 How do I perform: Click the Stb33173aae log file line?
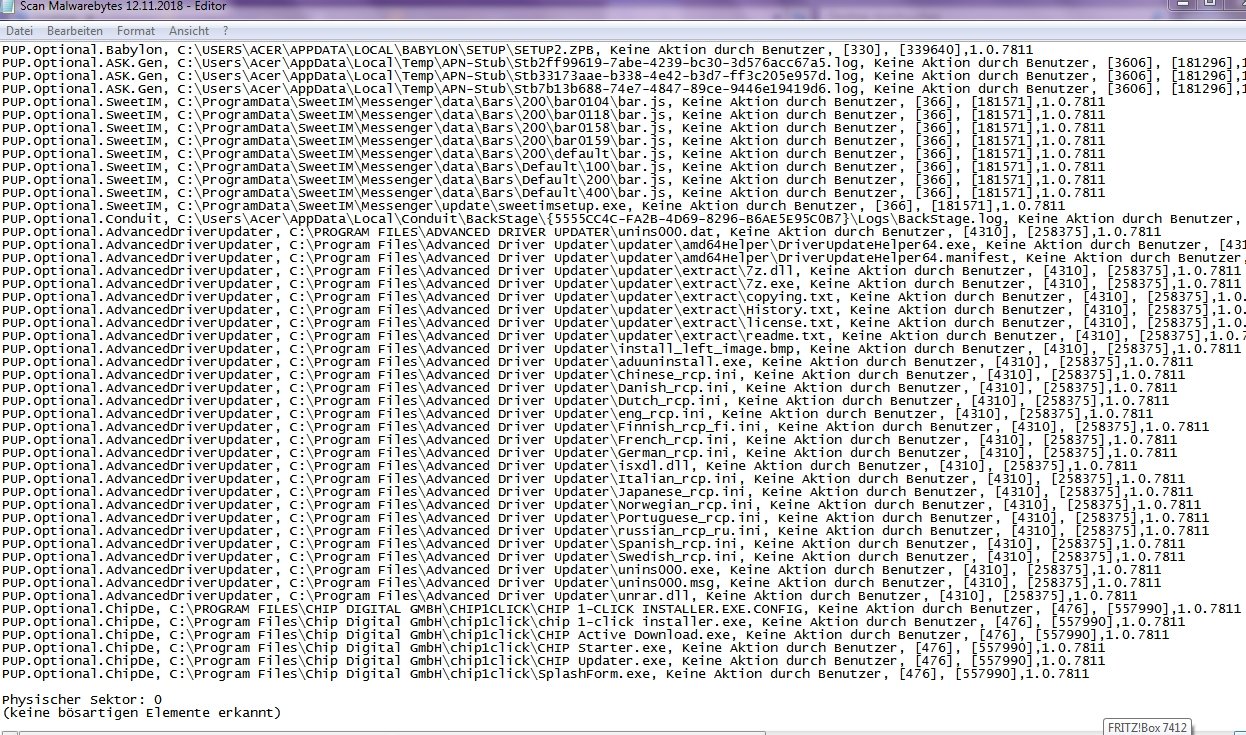pyautogui.click(x=623, y=75)
